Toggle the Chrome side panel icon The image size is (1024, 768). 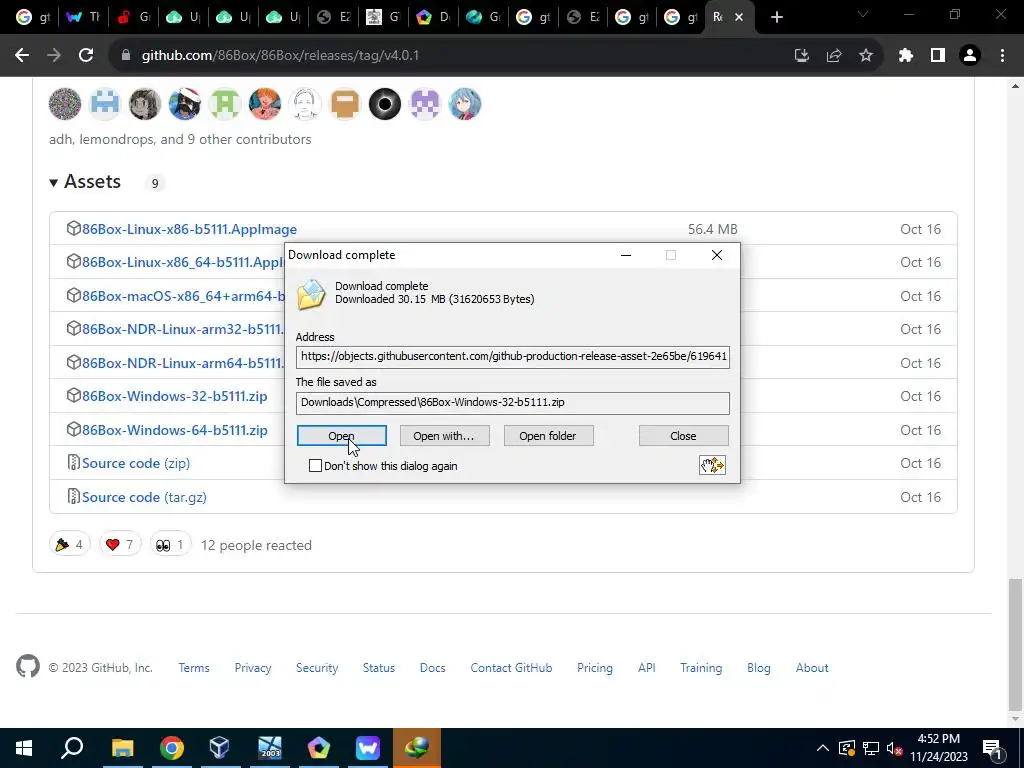click(938, 56)
